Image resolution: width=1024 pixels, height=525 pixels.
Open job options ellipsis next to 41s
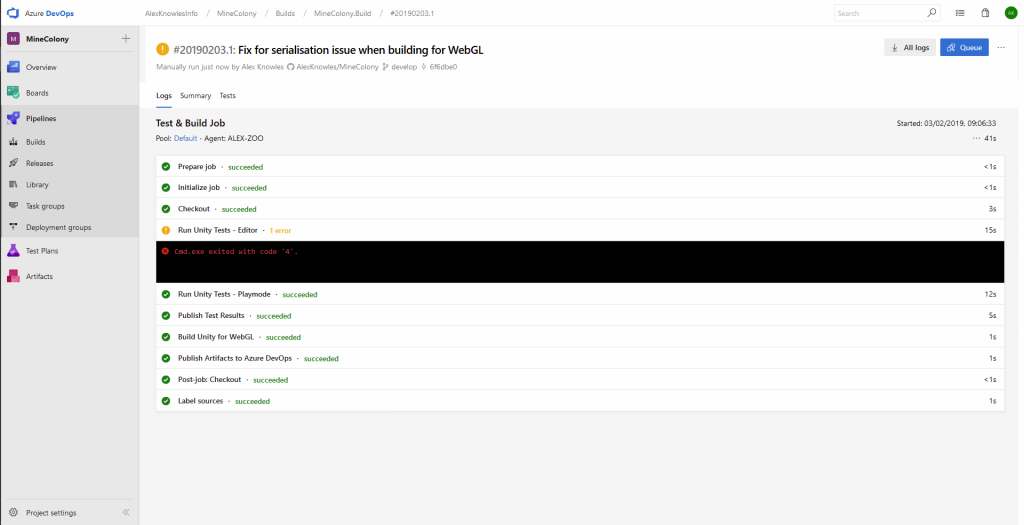[x=976, y=138]
